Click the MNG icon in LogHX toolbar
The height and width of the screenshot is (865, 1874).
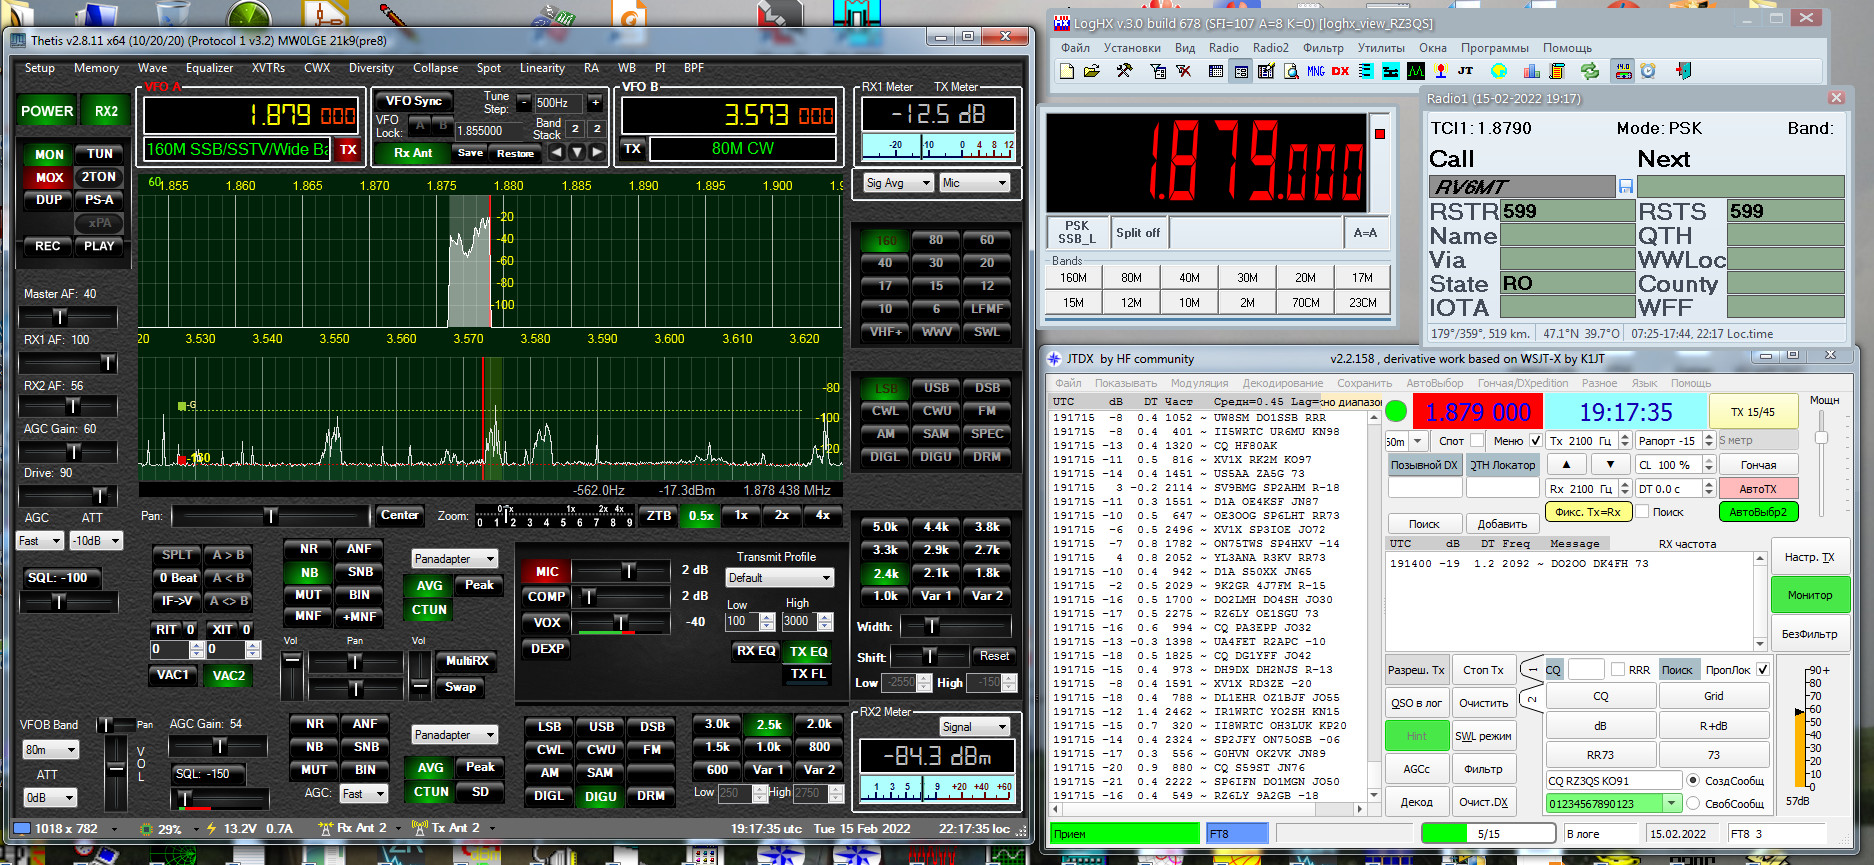point(1316,71)
